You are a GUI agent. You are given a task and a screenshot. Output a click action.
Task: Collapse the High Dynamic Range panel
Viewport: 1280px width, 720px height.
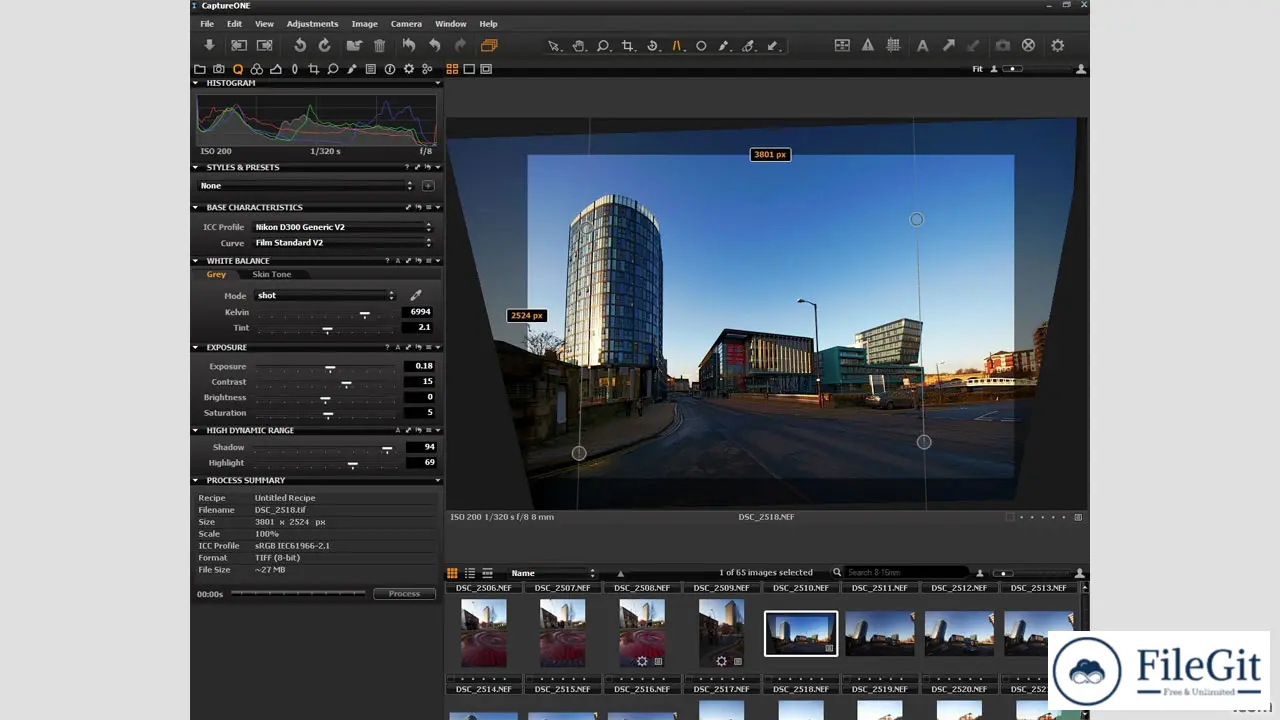[196, 430]
